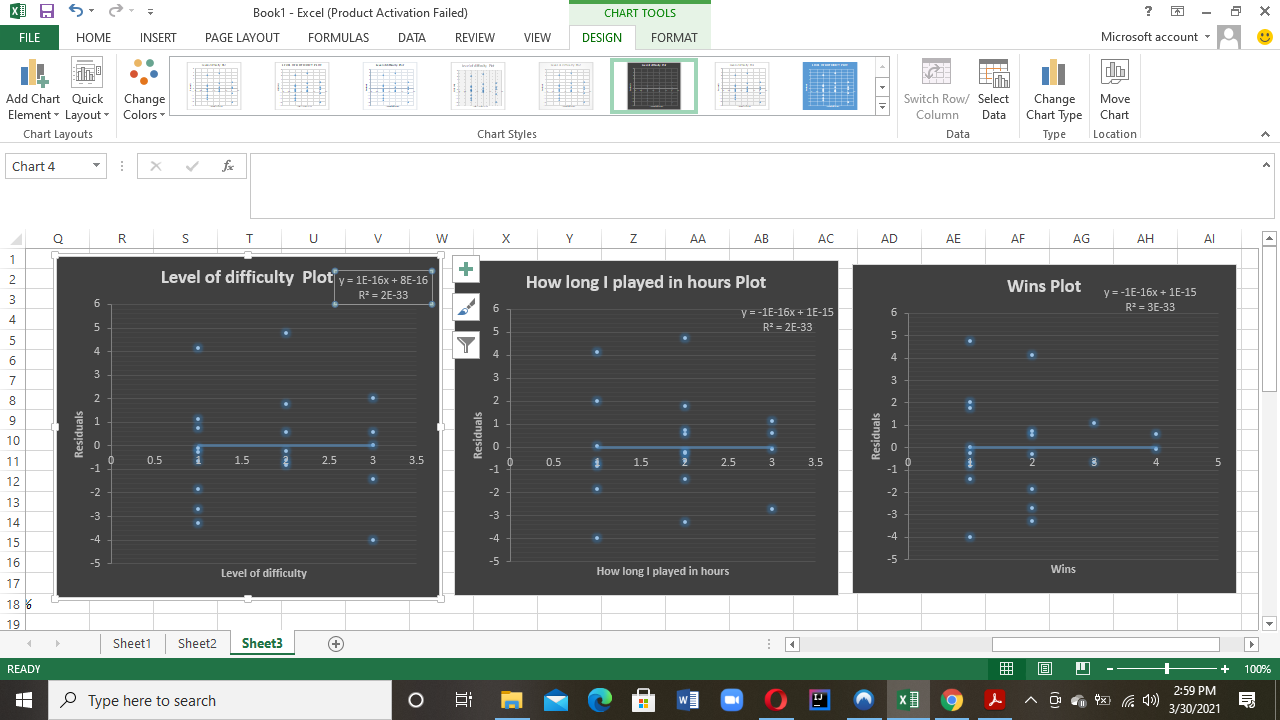Select trendline equation label in Wins Plot

[1149, 299]
